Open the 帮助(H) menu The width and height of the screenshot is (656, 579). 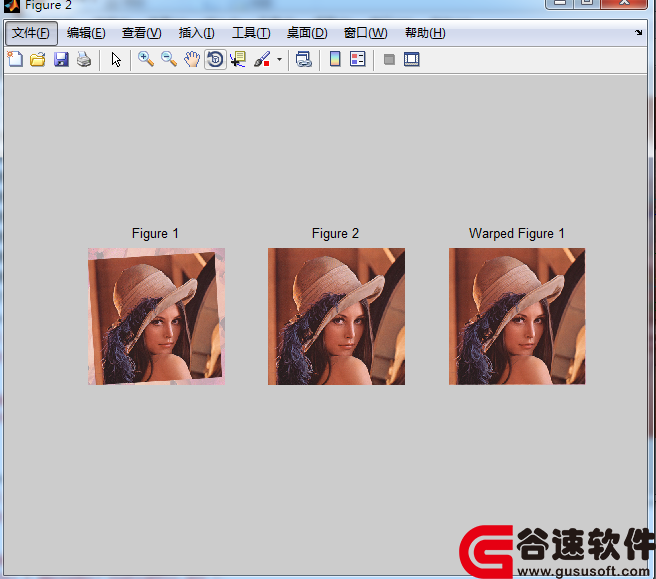(x=425, y=33)
